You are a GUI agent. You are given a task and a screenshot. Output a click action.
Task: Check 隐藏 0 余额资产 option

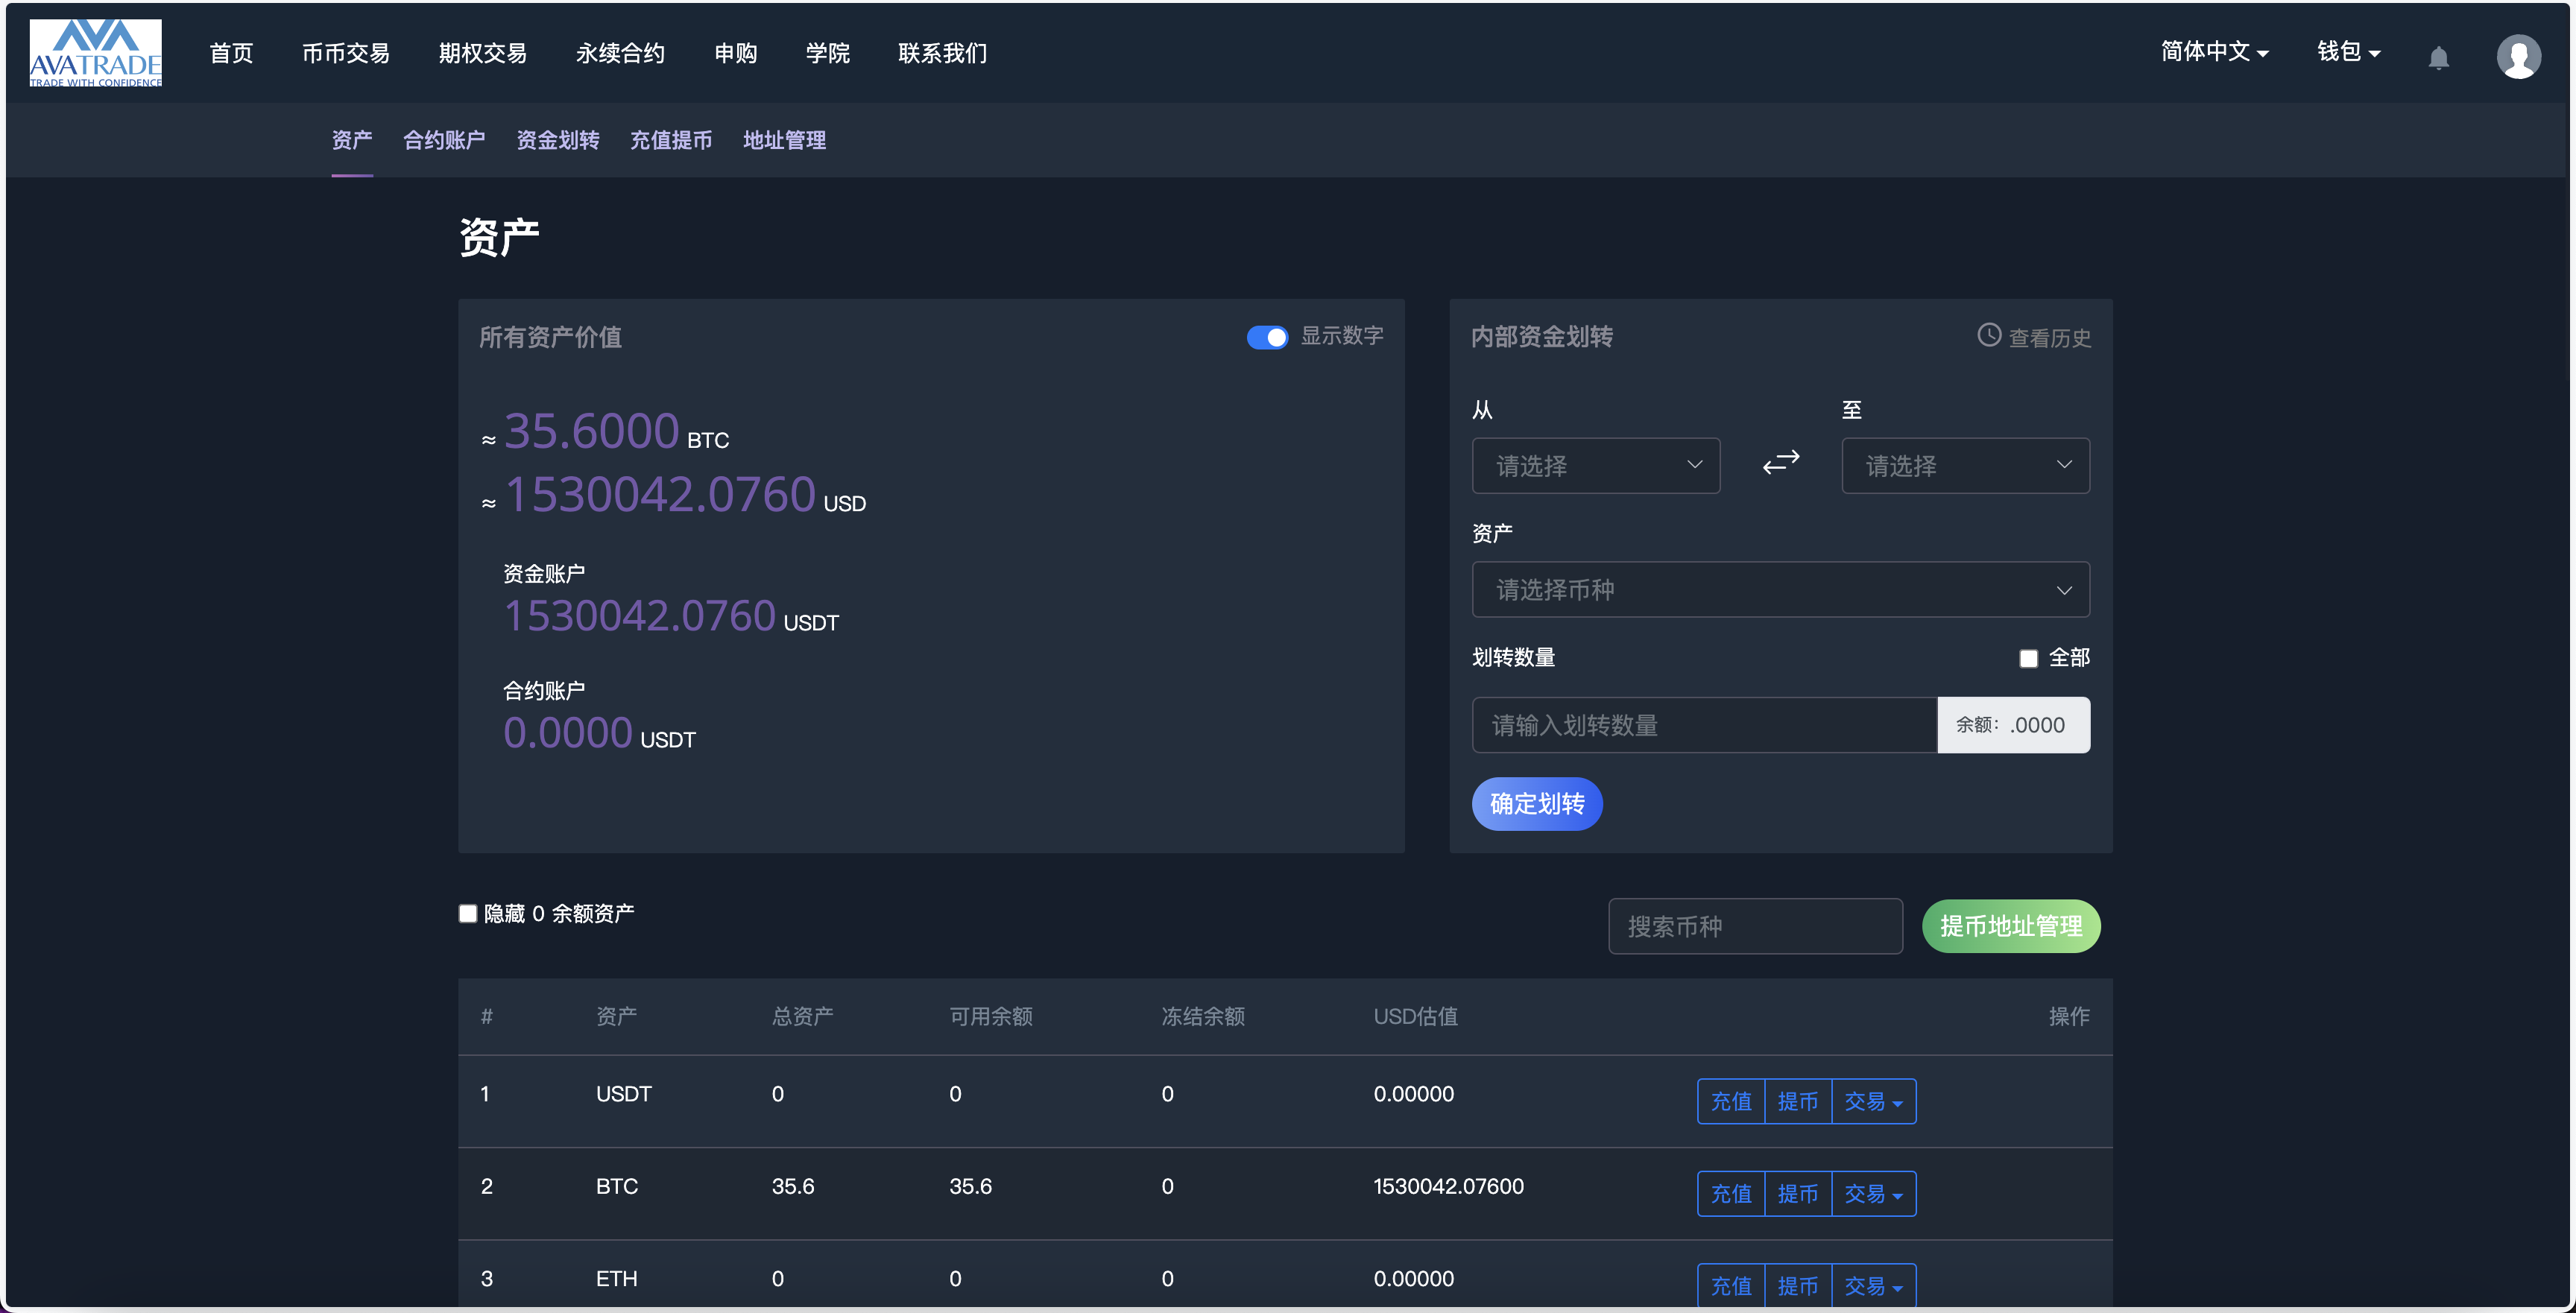467,913
